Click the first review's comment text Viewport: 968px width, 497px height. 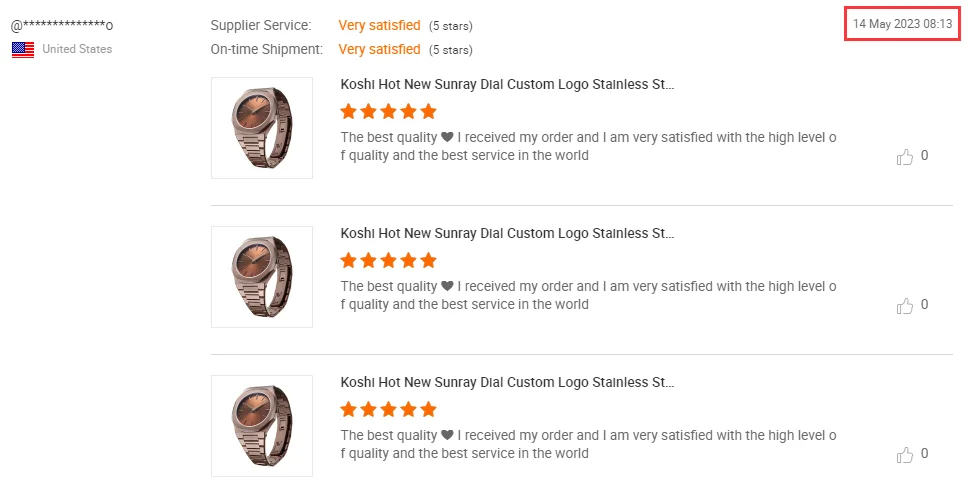[588, 146]
